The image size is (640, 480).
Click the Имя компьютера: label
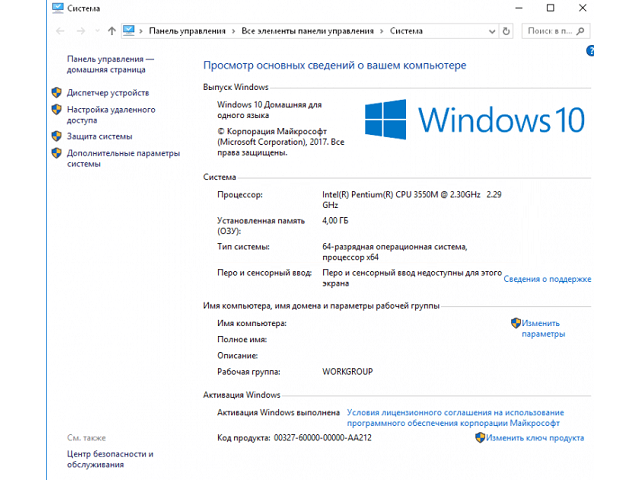coord(252,323)
